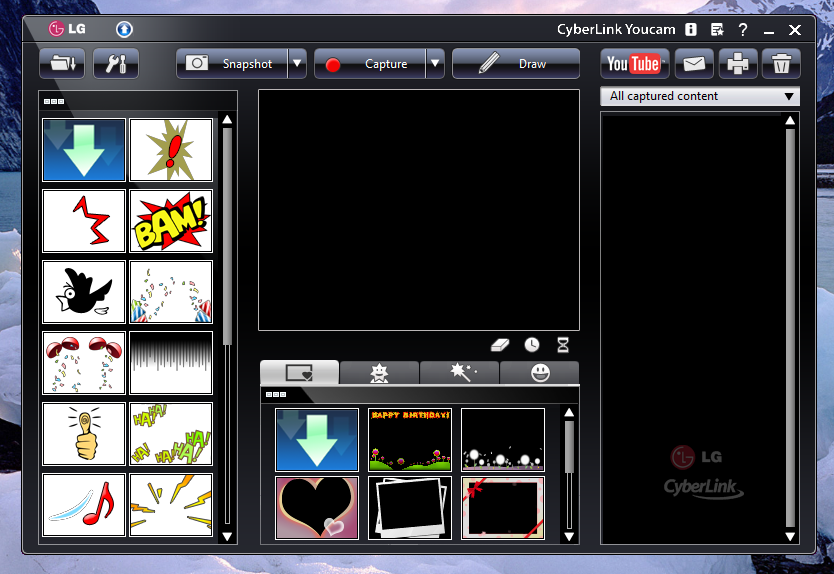
Task: Expand the Snapshot dropdown arrow
Action: pyautogui.click(x=297, y=64)
